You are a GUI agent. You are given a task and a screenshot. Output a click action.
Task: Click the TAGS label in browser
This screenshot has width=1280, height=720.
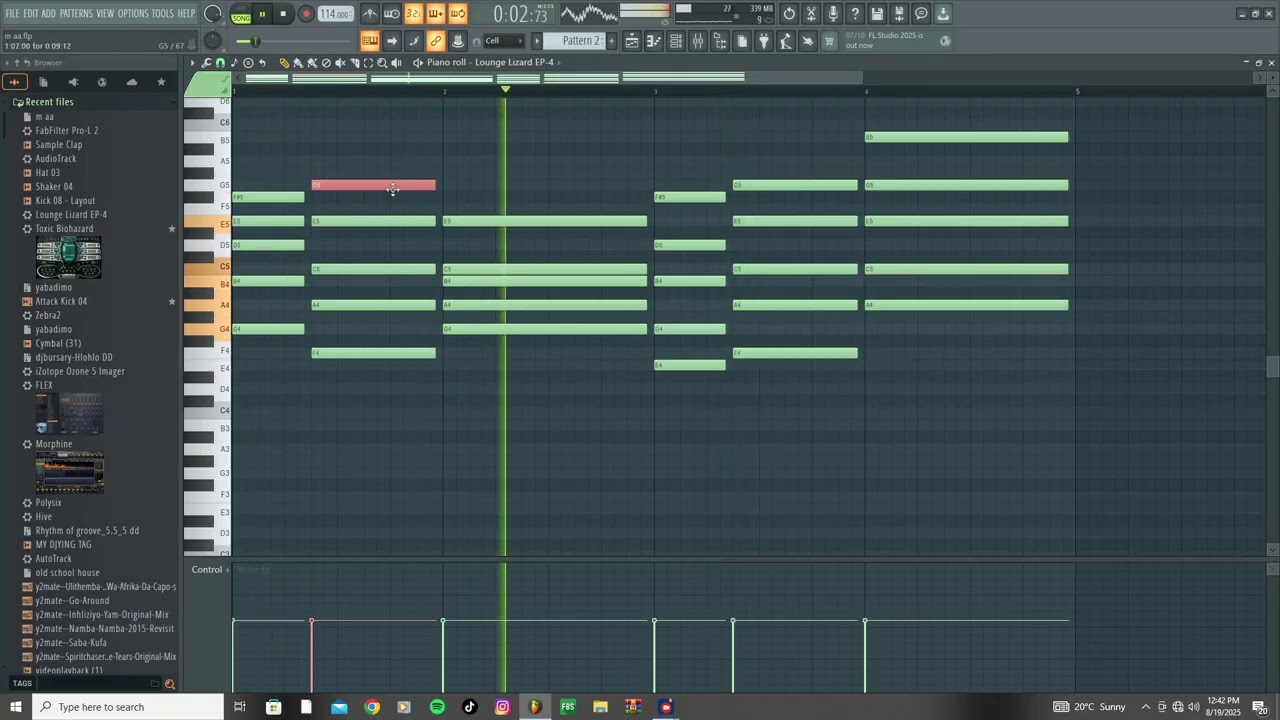[x=22, y=684]
